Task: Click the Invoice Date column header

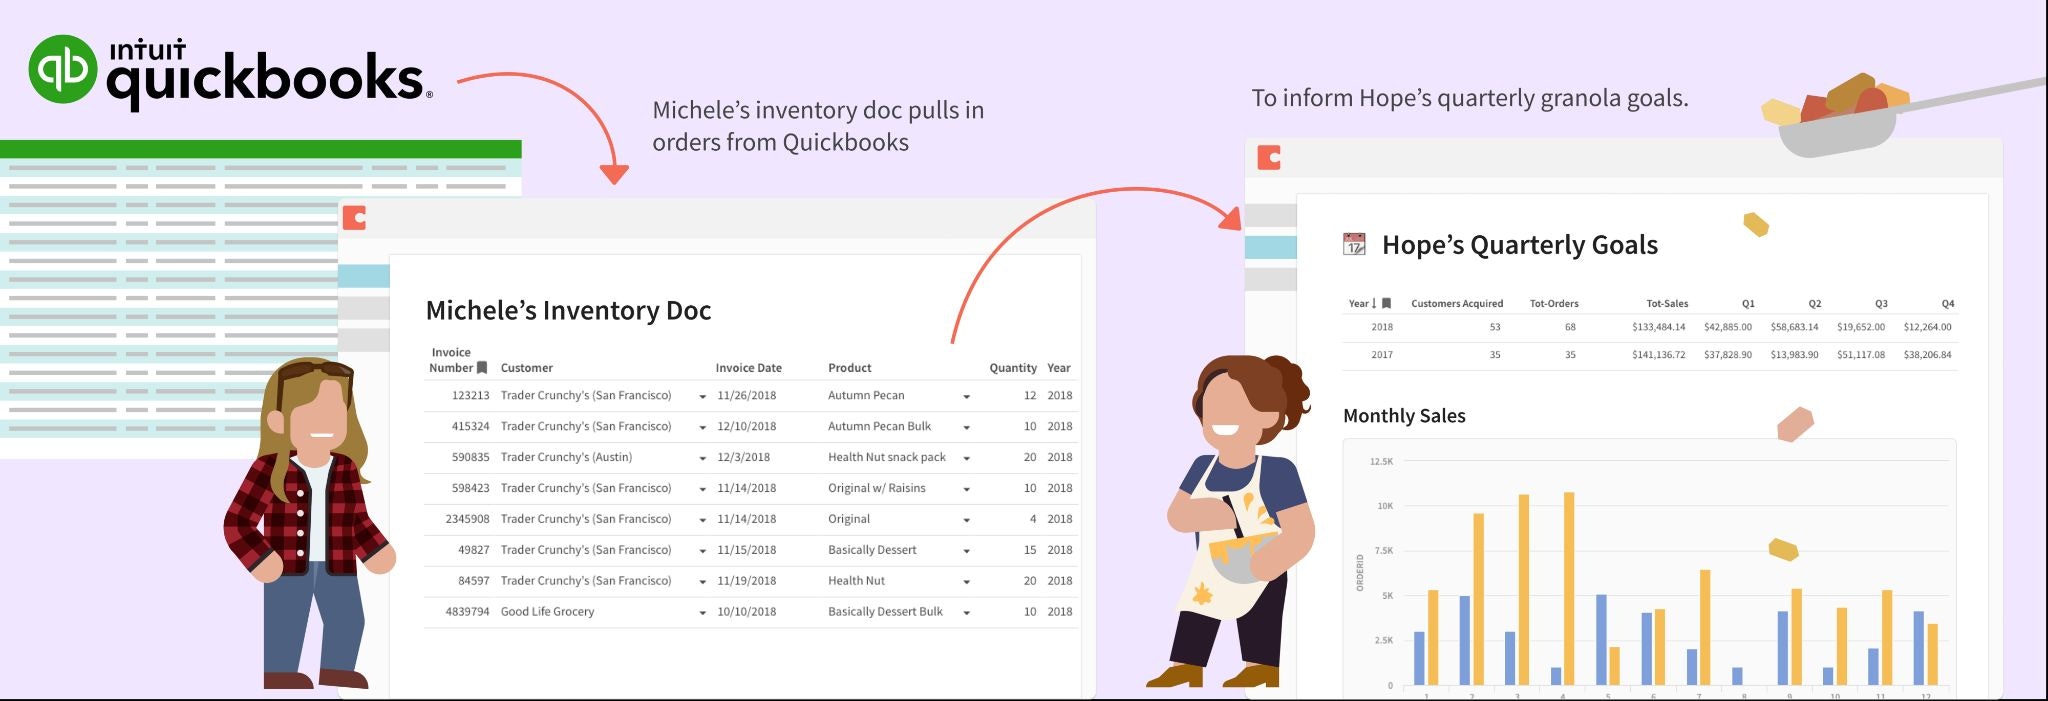Action: [x=749, y=368]
